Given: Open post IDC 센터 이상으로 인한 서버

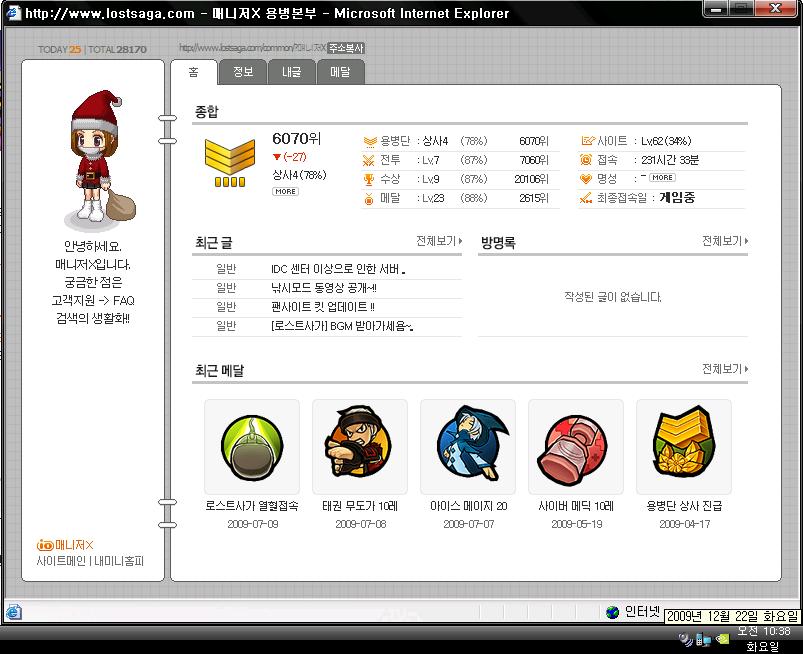Looking at the screenshot, I should tap(338, 269).
